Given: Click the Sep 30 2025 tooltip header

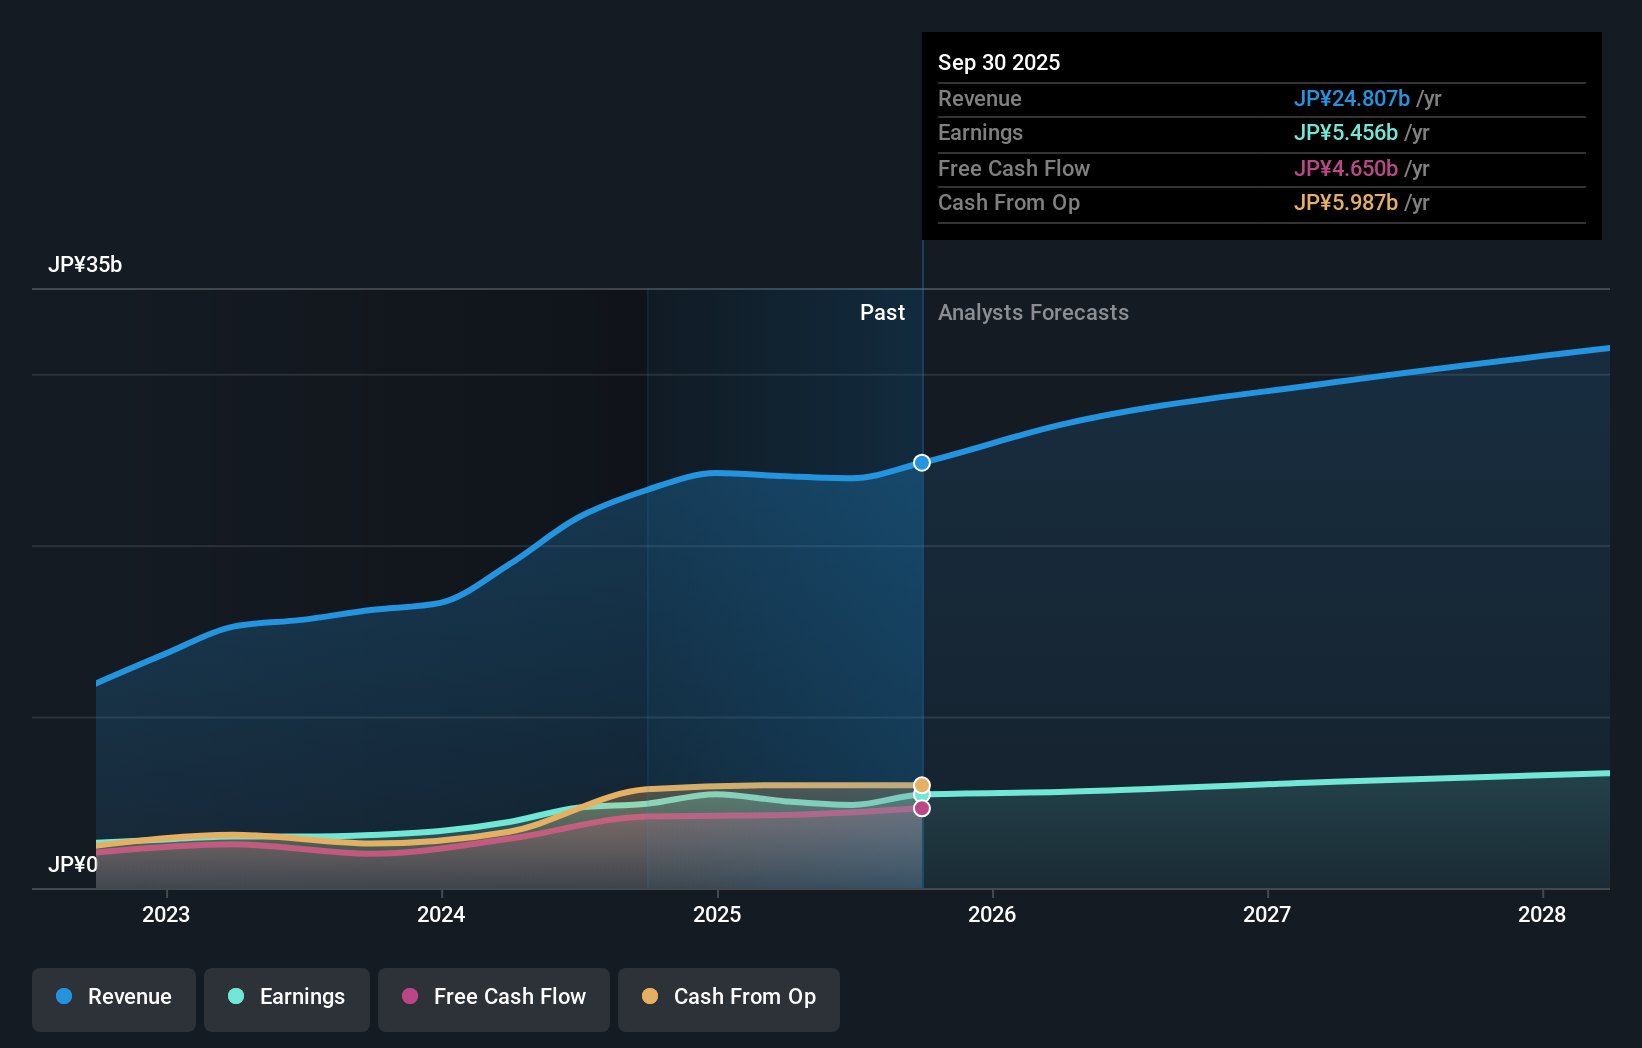Looking at the screenshot, I should click(x=998, y=62).
